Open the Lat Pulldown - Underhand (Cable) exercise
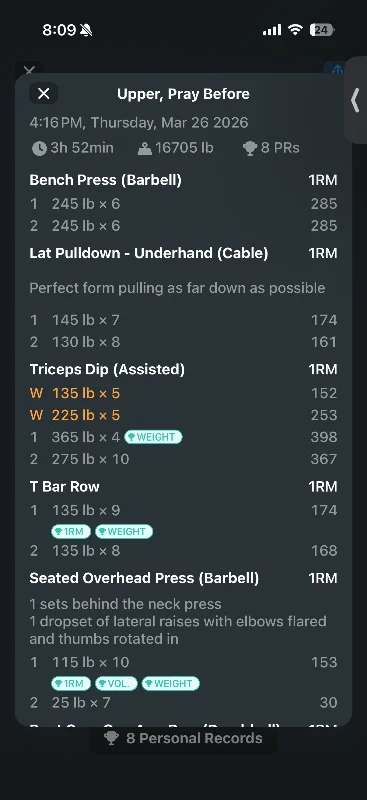367x800 pixels. click(x=149, y=253)
